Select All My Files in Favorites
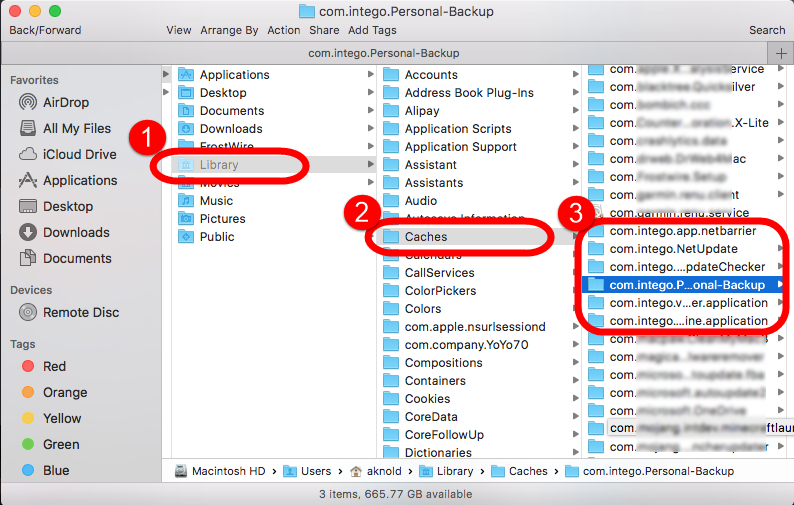Screen dimensions: 794x505 [x=65, y=128]
